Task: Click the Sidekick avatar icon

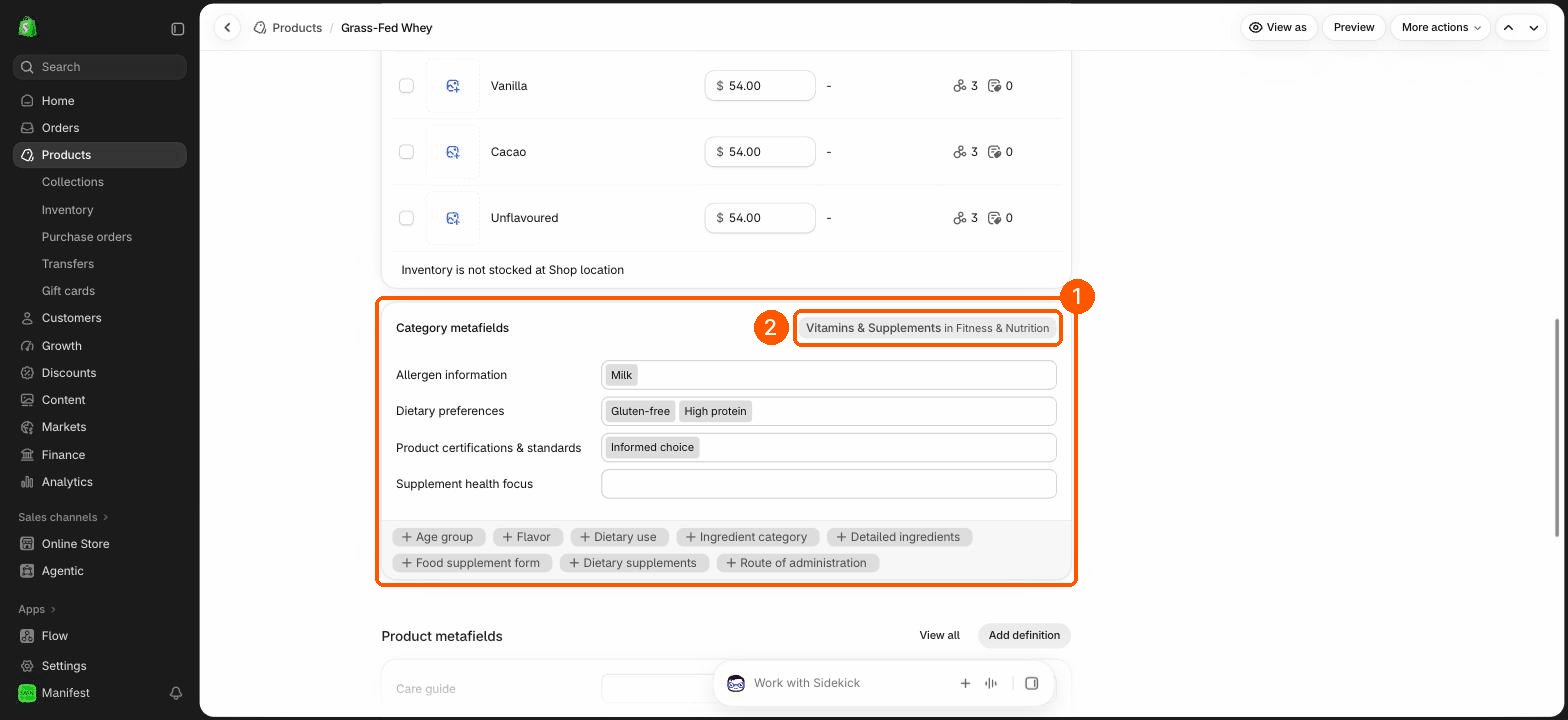Action: tap(736, 683)
